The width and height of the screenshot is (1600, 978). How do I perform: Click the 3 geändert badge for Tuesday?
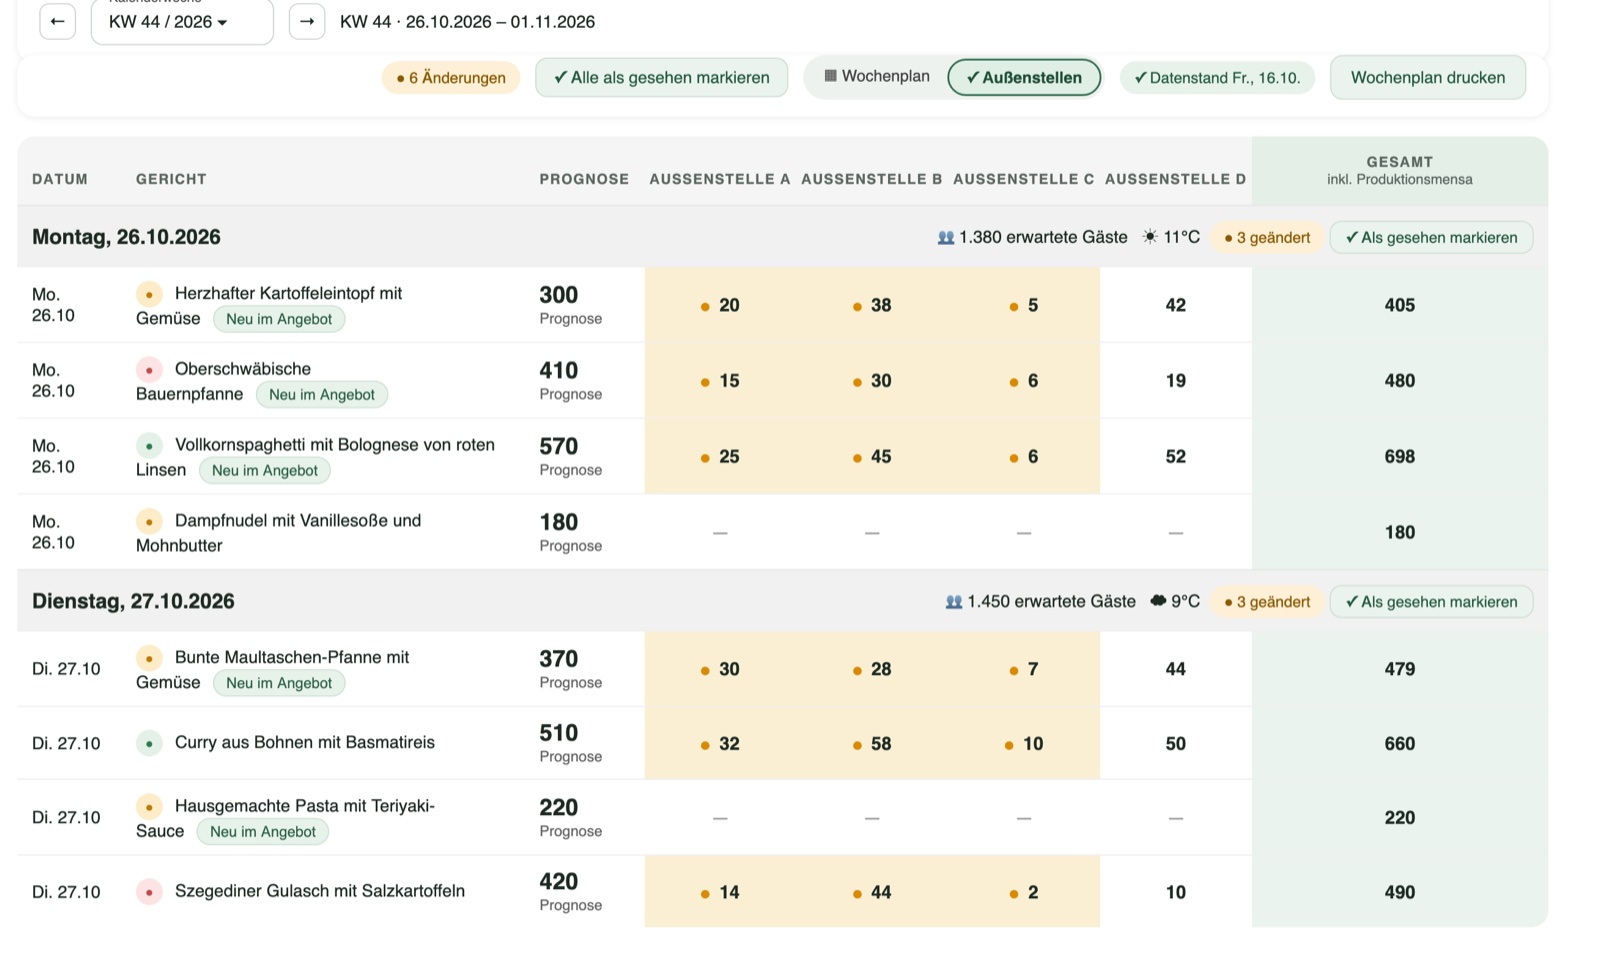tap(1268, 602)
